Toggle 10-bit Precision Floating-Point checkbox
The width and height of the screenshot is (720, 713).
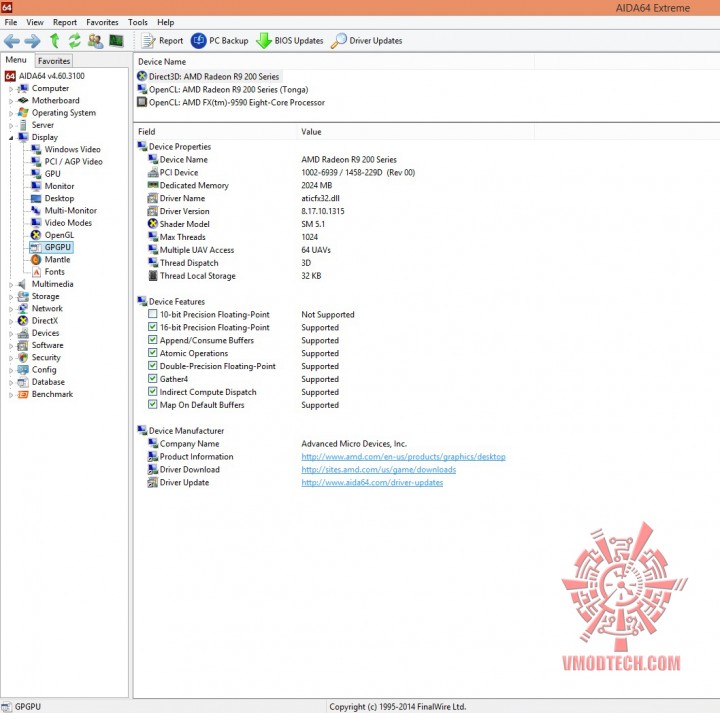coord(152,314)
